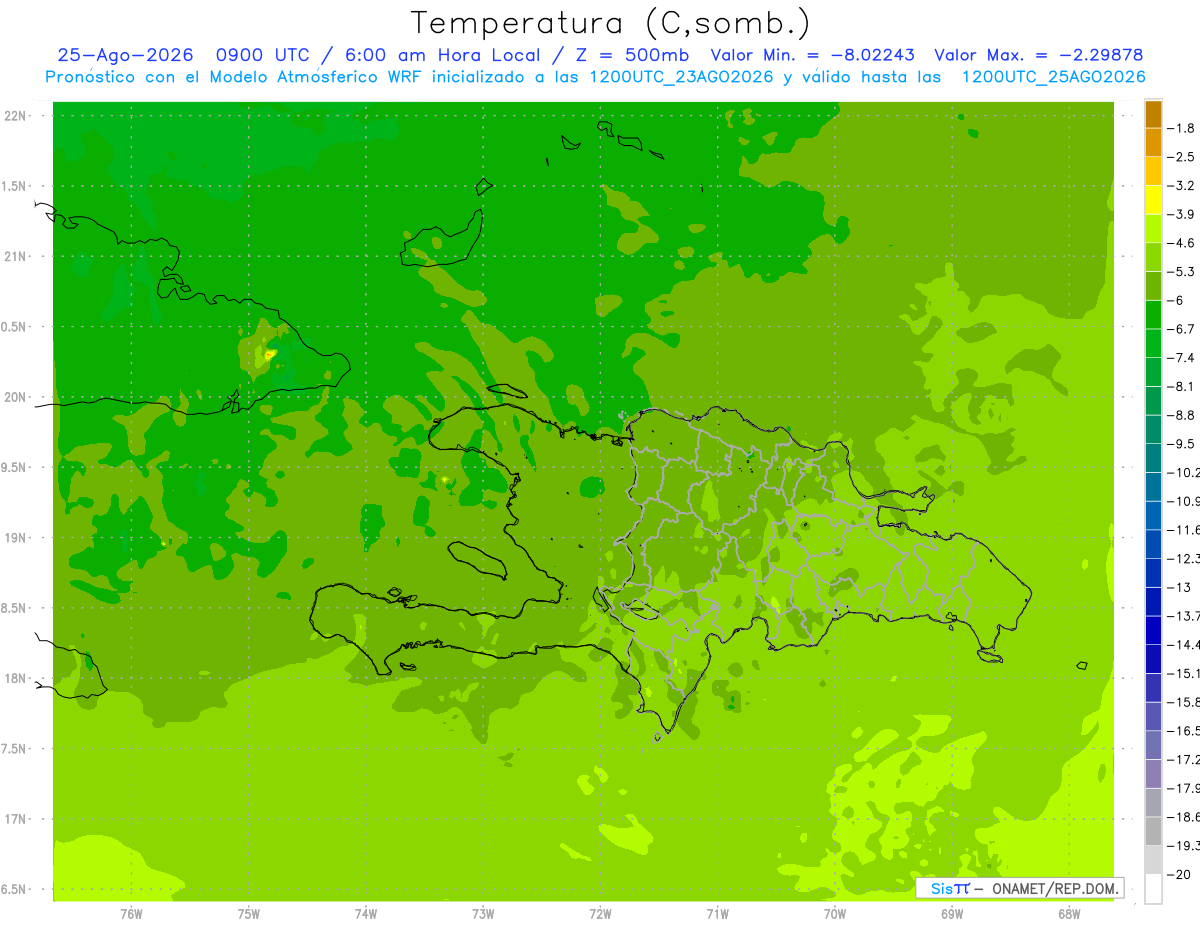The width and height of the screenshot is (1200, 927).
Task: Pick the green legend swatch between -6.7 and -7.4
Action: click(x=1153, y=343)
